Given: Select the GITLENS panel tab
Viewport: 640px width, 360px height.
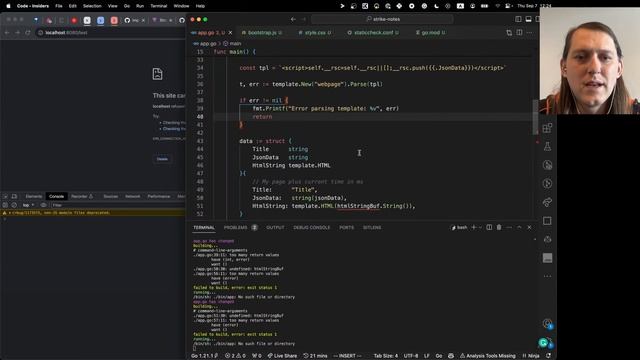Looking at the screenshot, I should 372,228.
